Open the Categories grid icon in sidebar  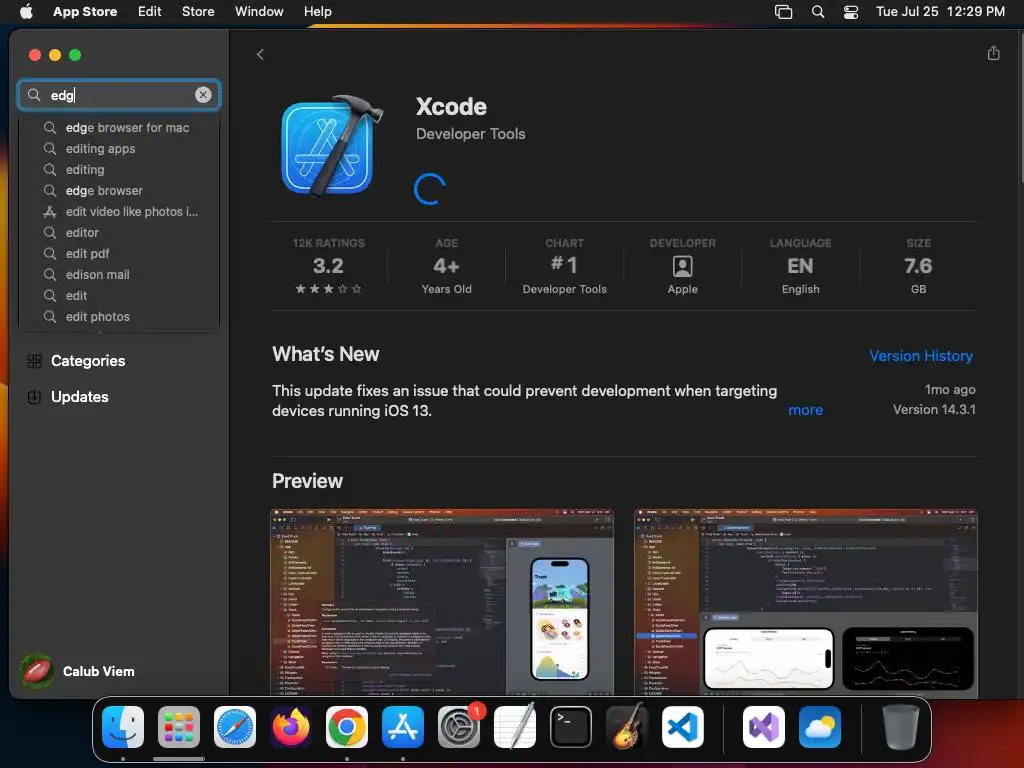(35, 361)
